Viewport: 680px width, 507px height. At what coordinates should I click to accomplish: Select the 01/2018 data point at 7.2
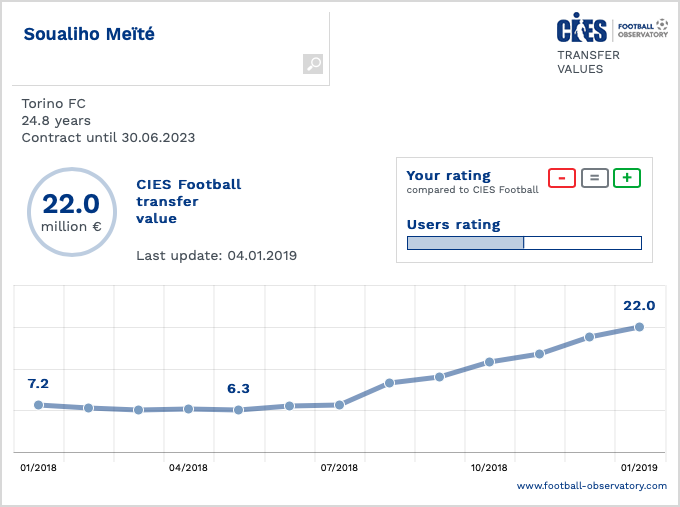(x=38, y=405)
